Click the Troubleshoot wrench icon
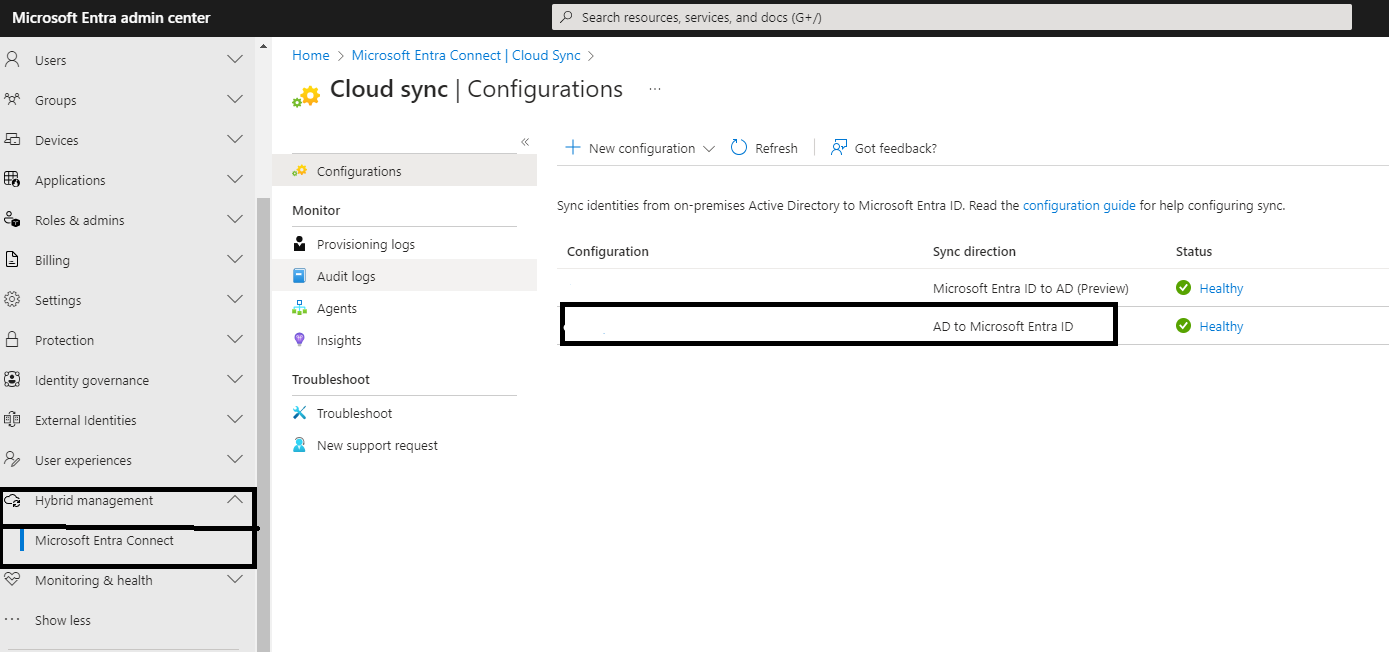Image resolution: width=1389 pixels, height=652 pixels. [299, 413]
